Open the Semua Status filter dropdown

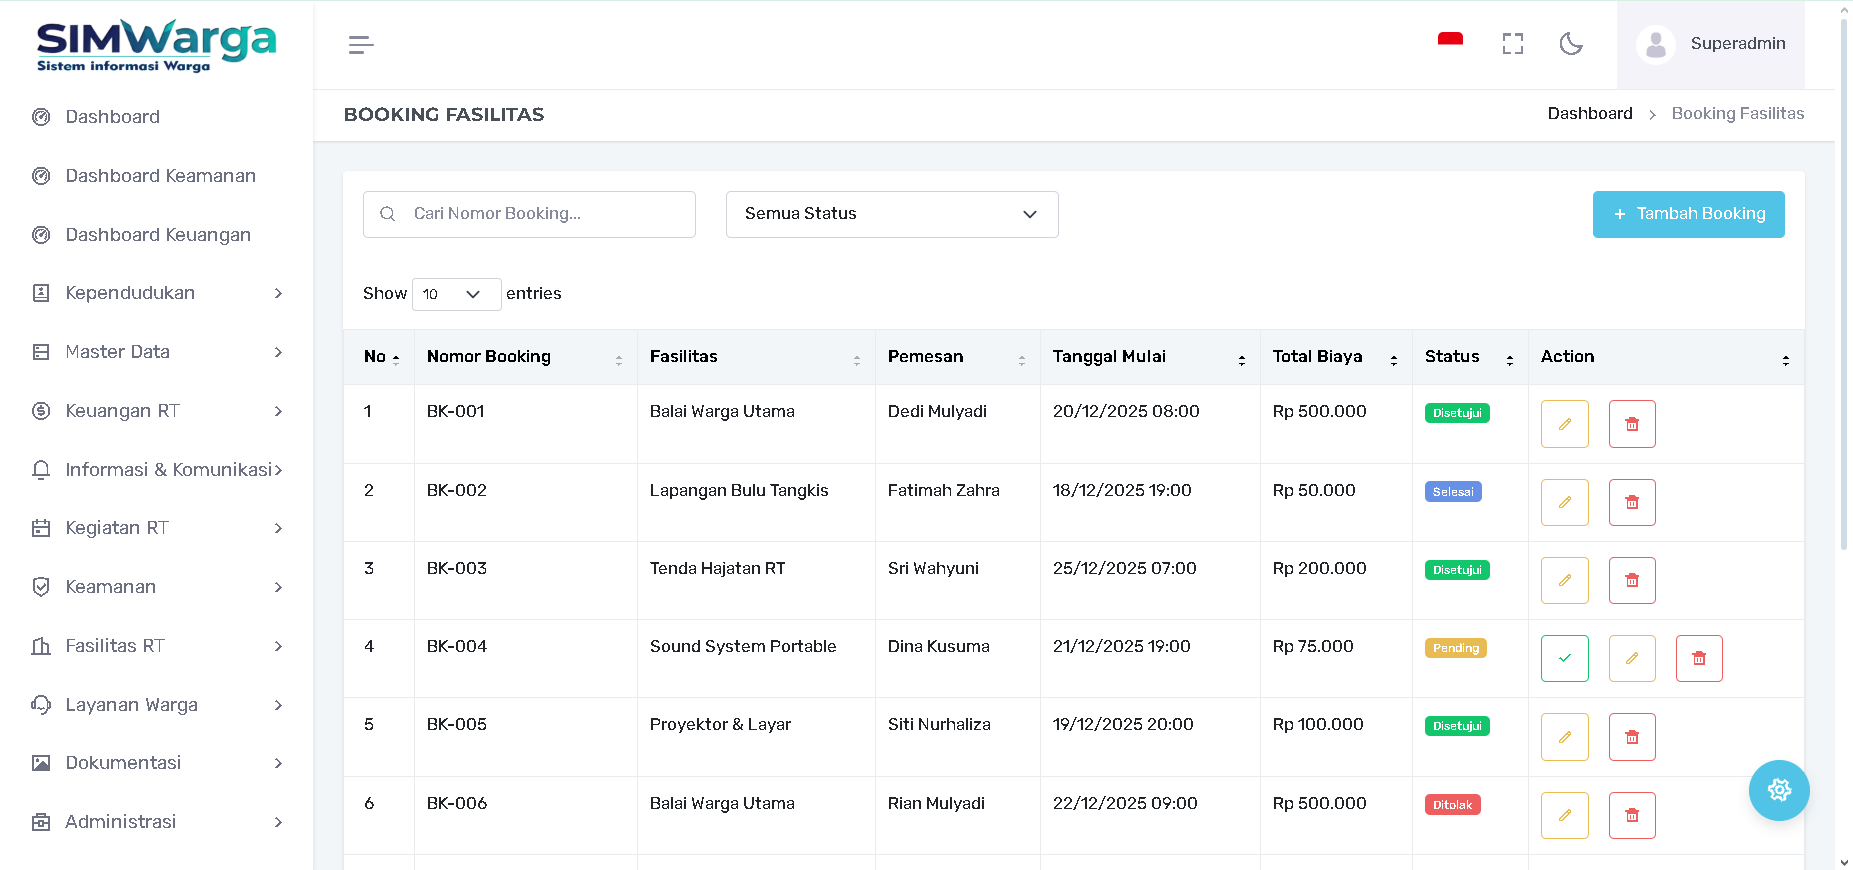[891, 214]
